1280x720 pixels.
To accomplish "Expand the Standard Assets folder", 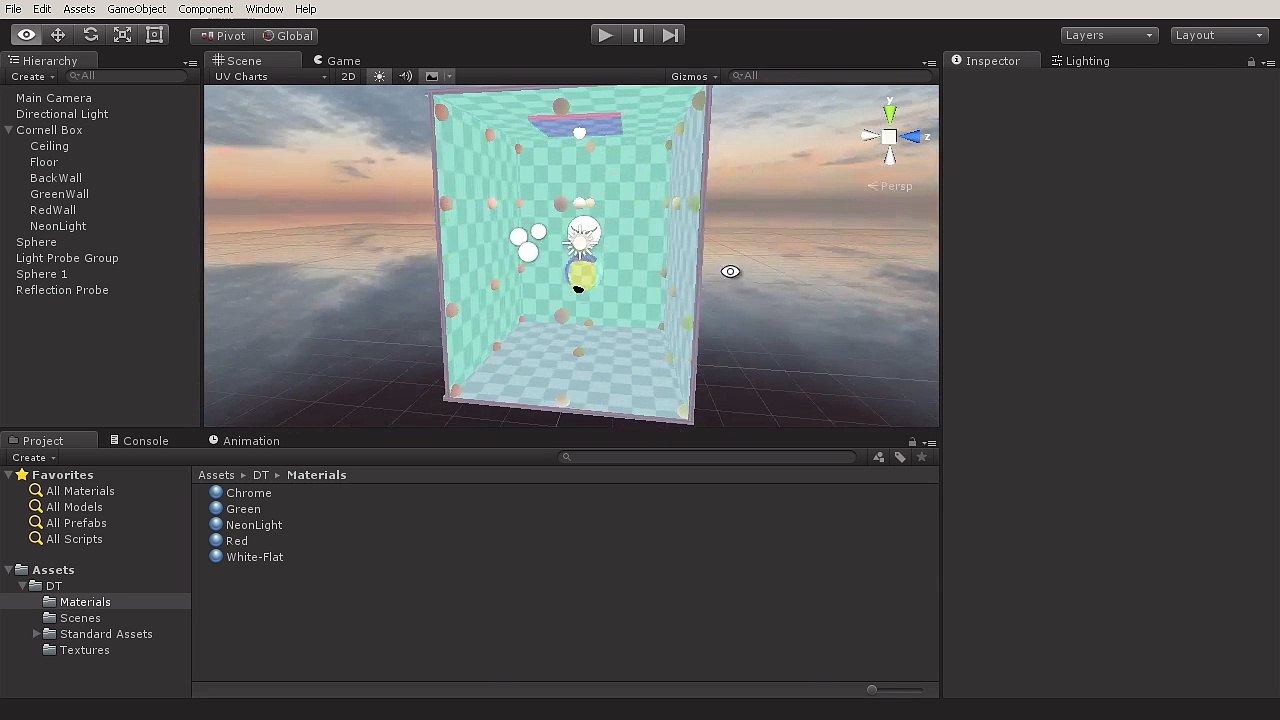I will [x=37, y=634].
